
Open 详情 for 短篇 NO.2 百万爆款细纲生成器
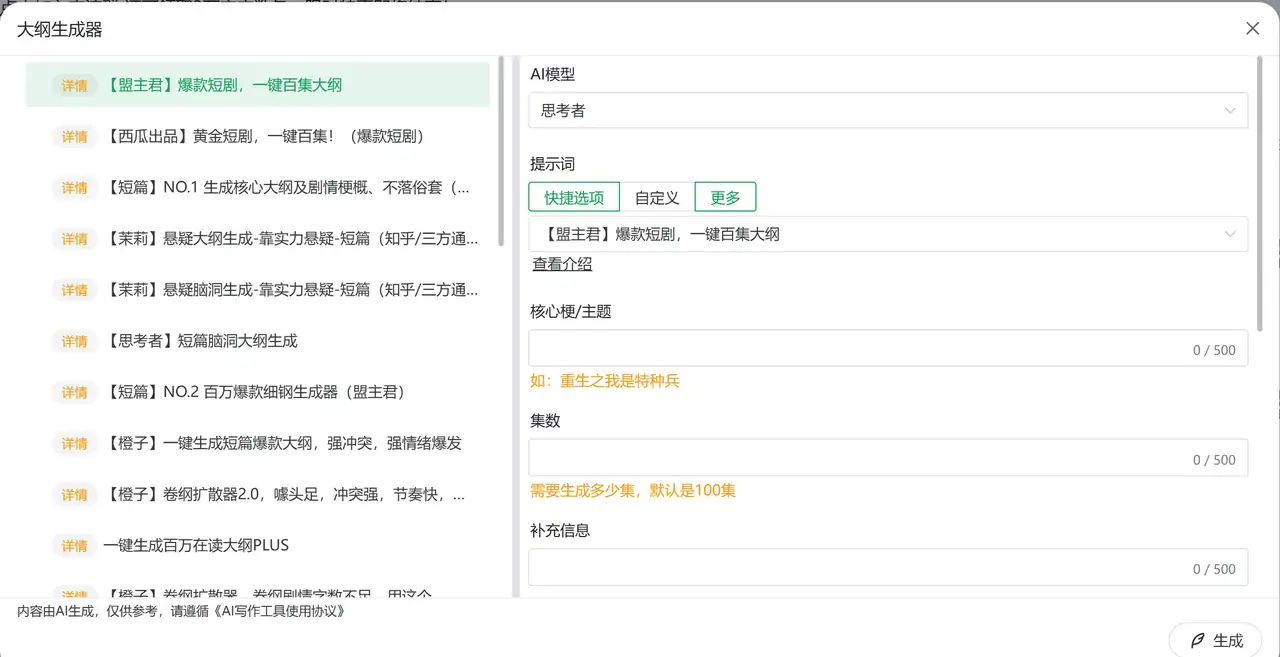(75, 393)
